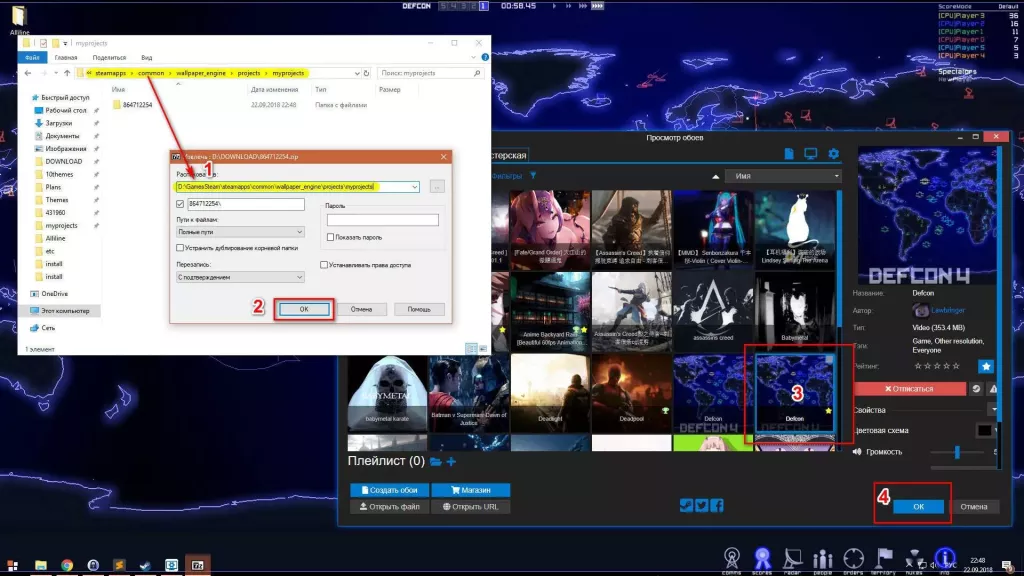This screenshot has height=576, width=1024.
Task: Click the folder icon beside Плейлист
Action: [436, 461]
